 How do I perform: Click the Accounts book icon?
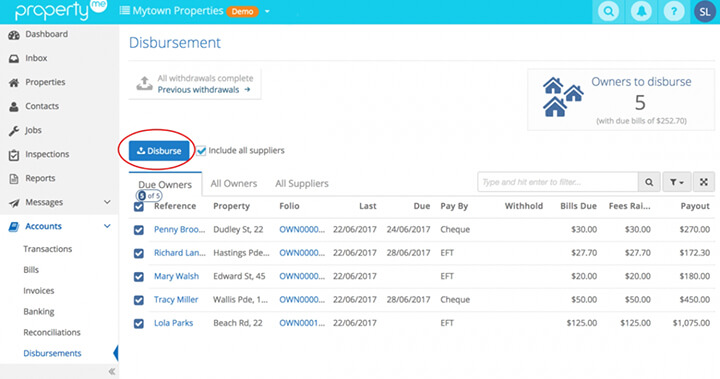tap(14, 226)
